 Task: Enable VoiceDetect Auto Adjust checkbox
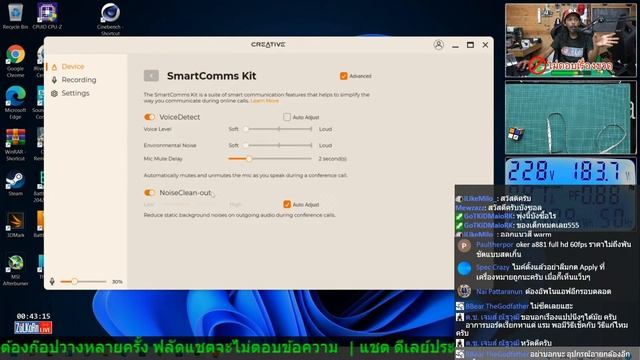pos(287,117)
